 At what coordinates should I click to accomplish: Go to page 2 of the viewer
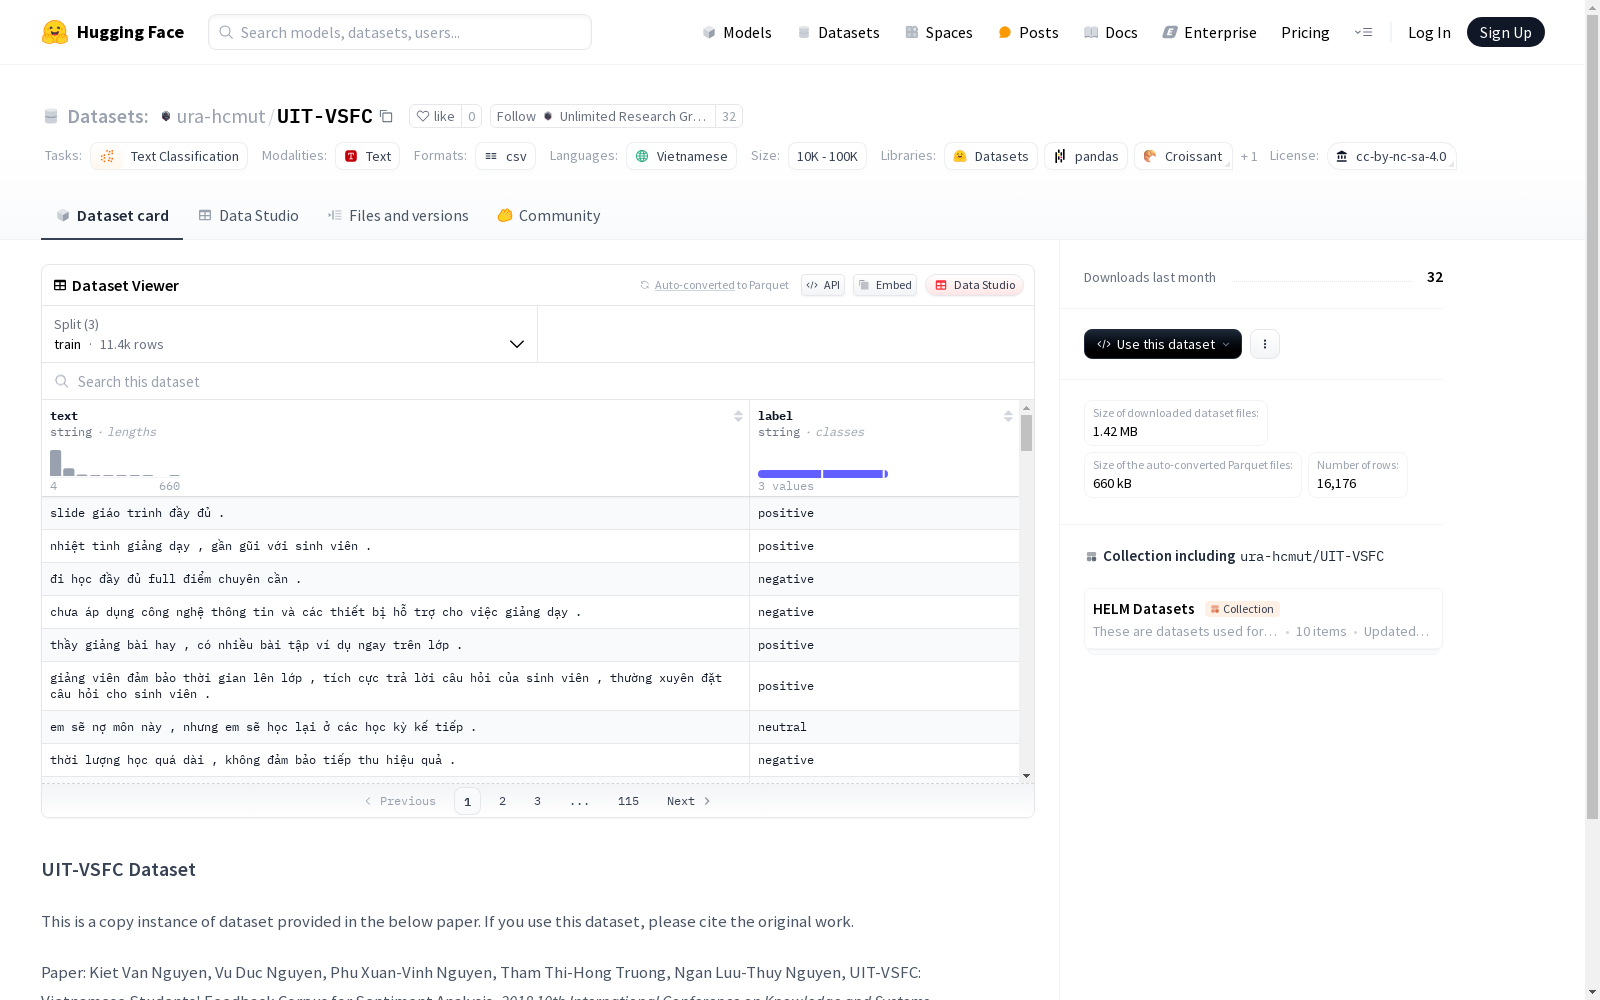pyautogui.click(x=502, y=801)
